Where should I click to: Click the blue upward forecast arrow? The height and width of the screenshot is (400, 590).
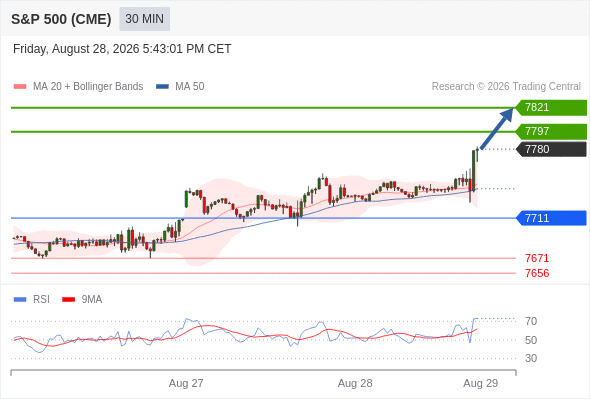point(497,129)
